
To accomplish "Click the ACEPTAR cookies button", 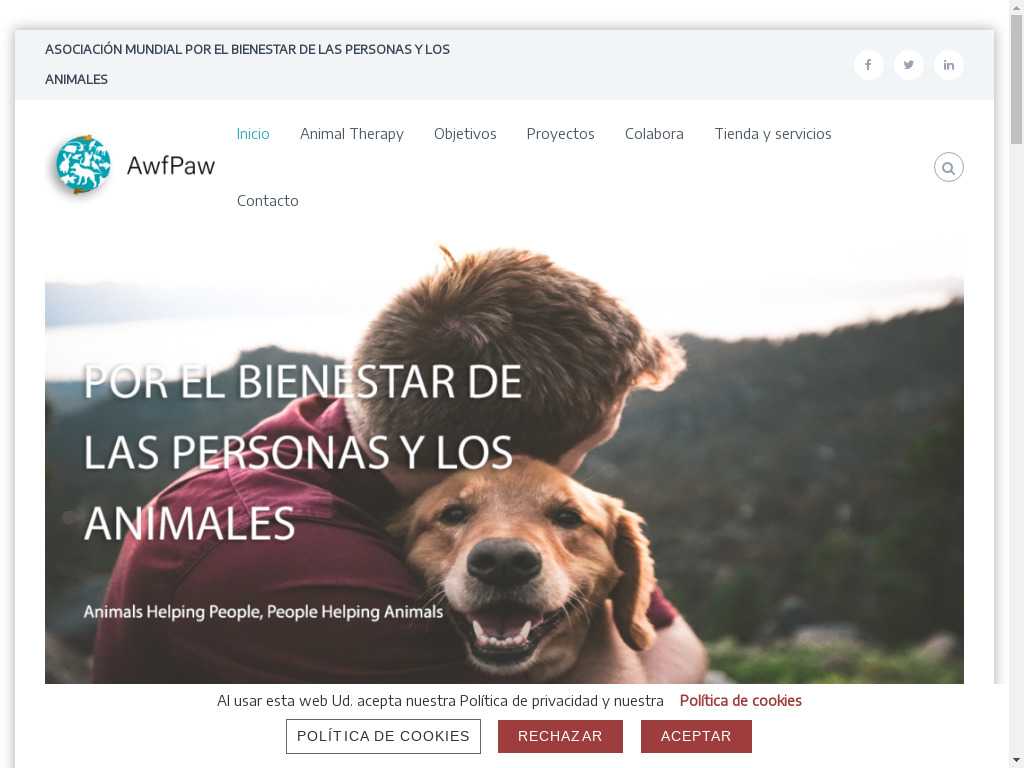I will (696, 736).
